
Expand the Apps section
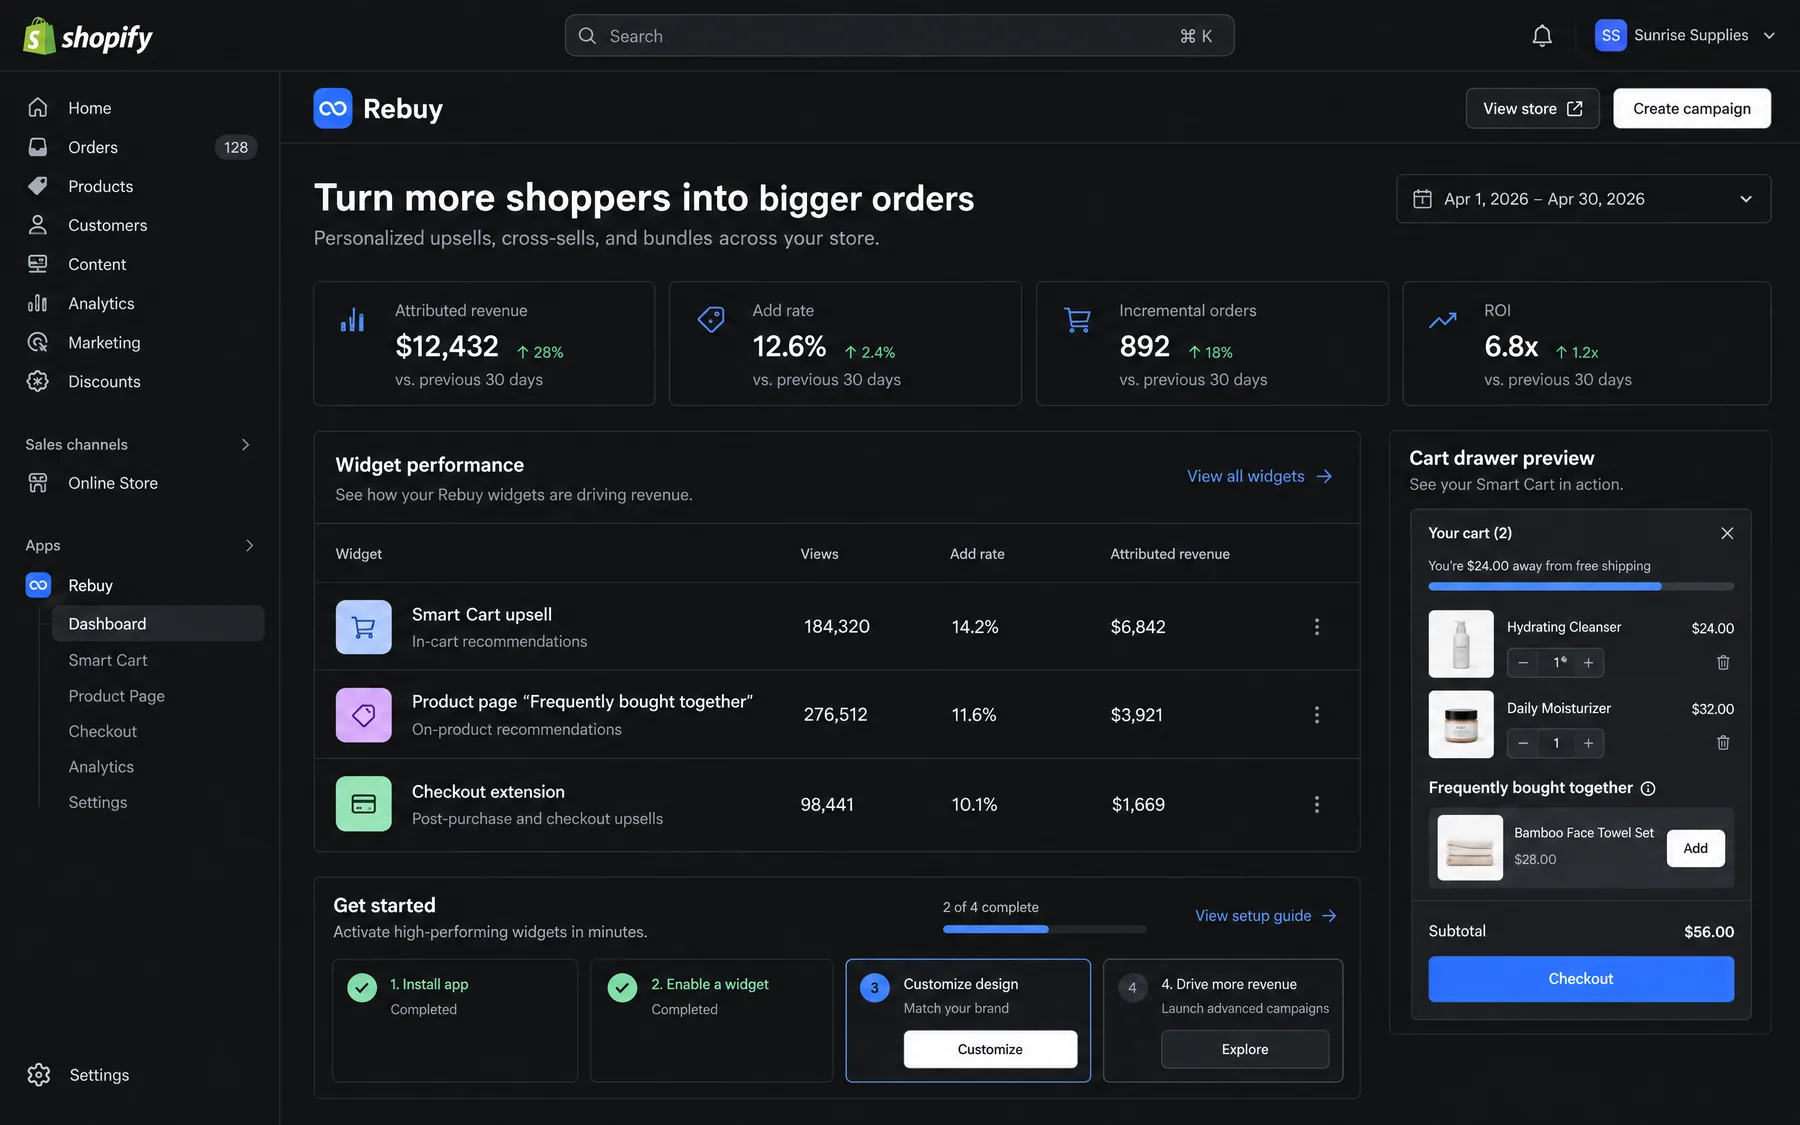click(249, 545)
